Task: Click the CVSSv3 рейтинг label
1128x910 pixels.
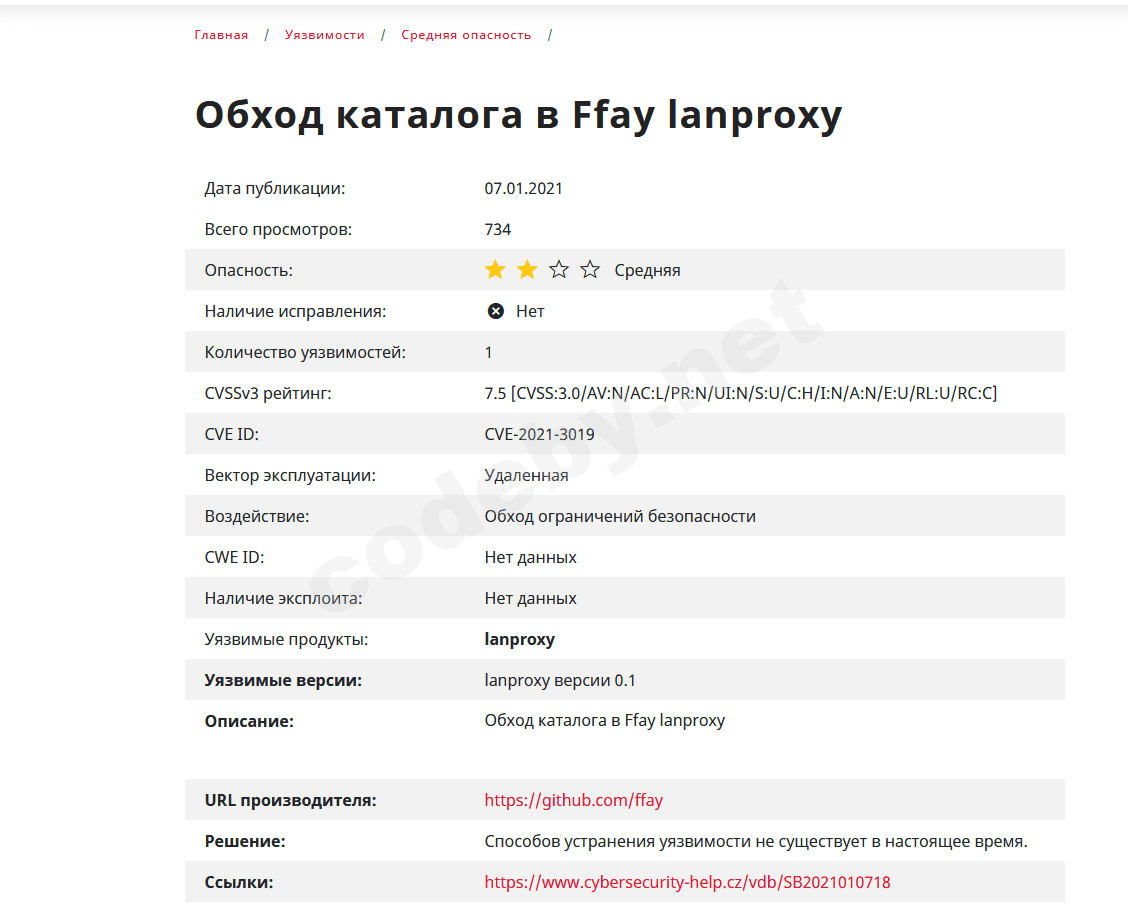Action: 268,393
